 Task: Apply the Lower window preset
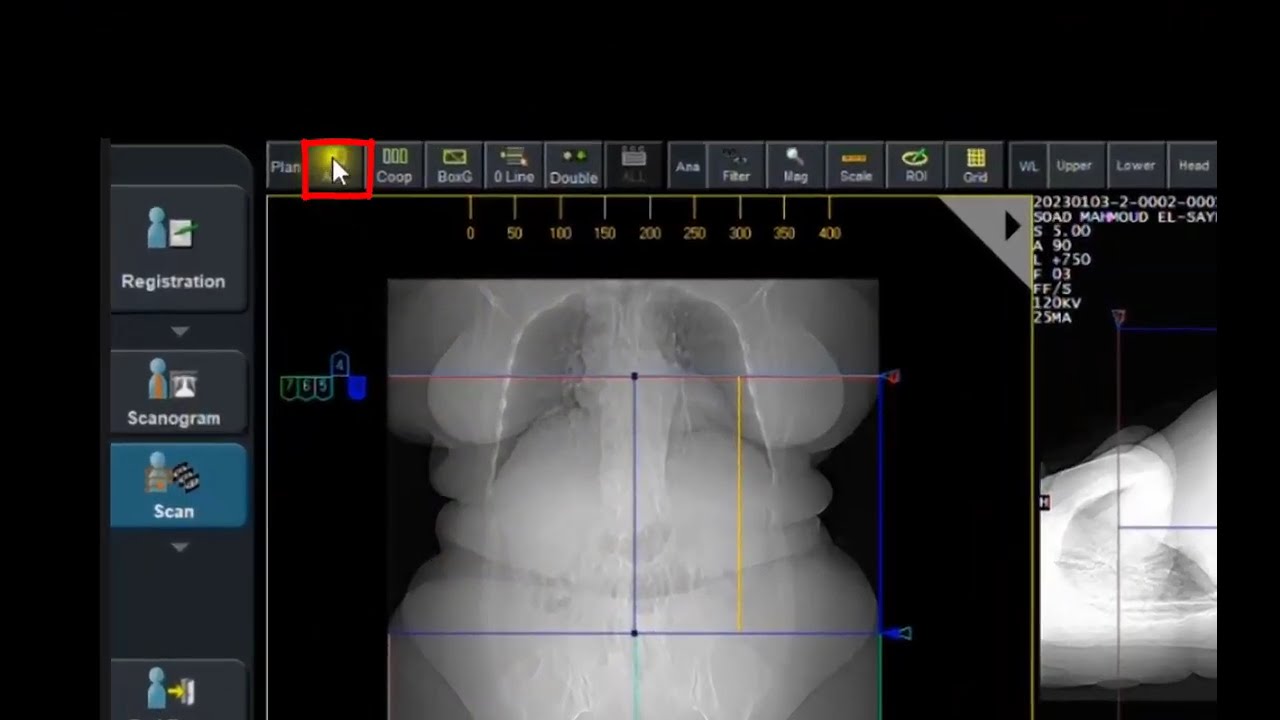1135,166
